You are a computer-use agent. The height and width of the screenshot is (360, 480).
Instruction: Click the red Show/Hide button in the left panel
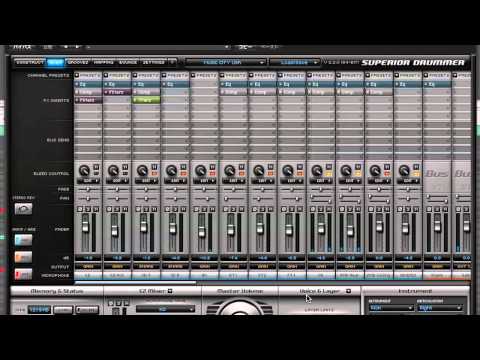pyautogui.click(x=23, y=274)
